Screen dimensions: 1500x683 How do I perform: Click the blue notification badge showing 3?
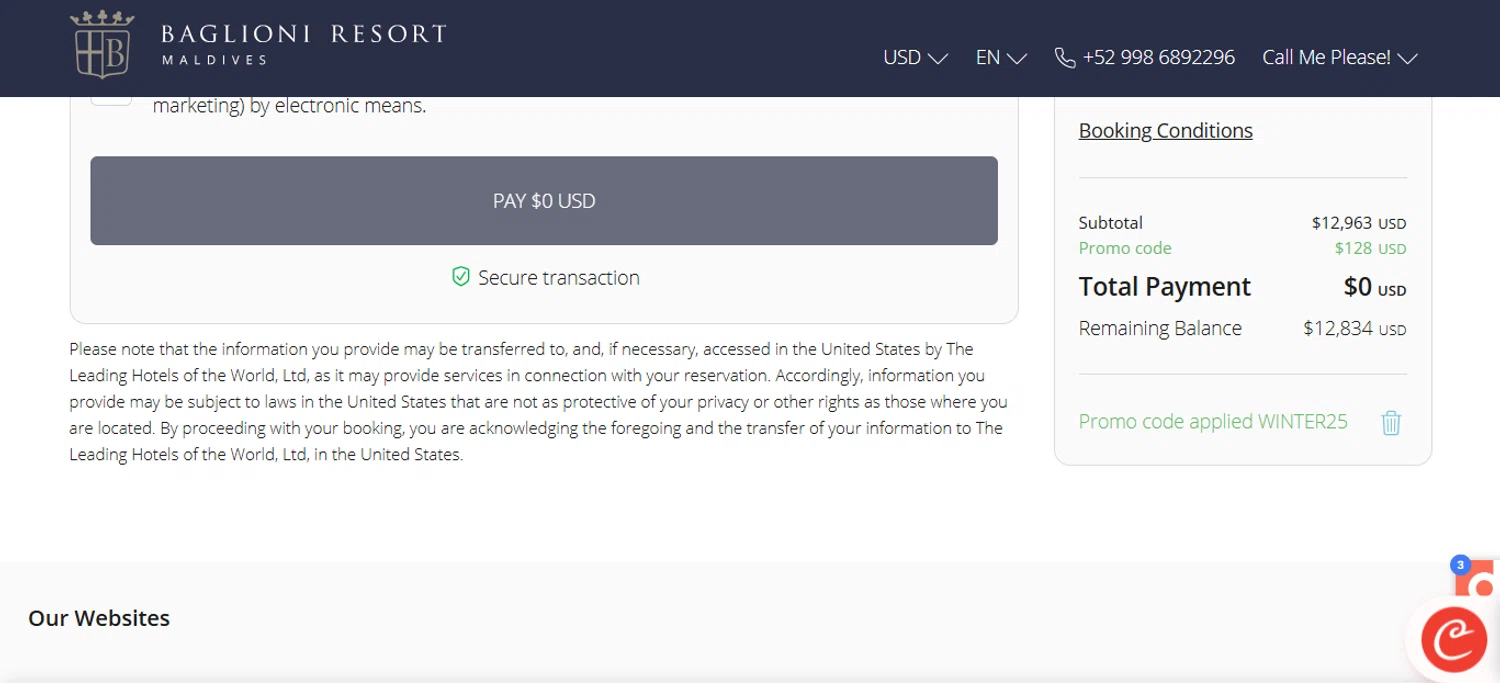1461,565
